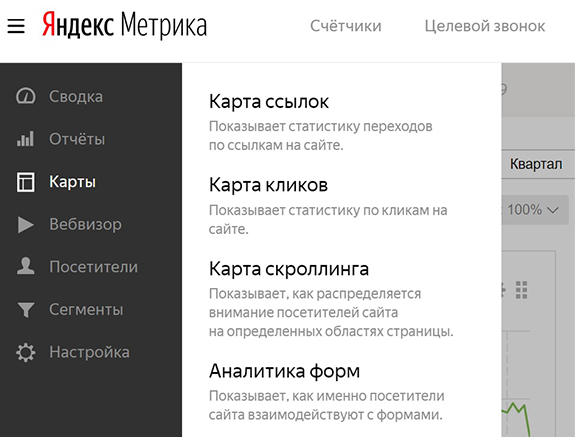Screen dimensions: 576x437
Task: Open the hamburger menu icon
Action: [16, 26]
